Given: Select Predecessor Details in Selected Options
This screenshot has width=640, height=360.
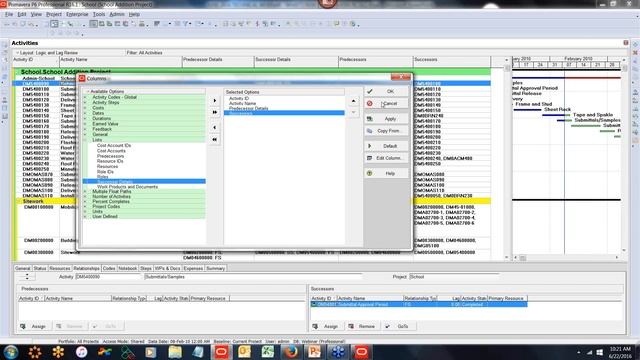Looking at the screenshot, I should tap(248, 109).
